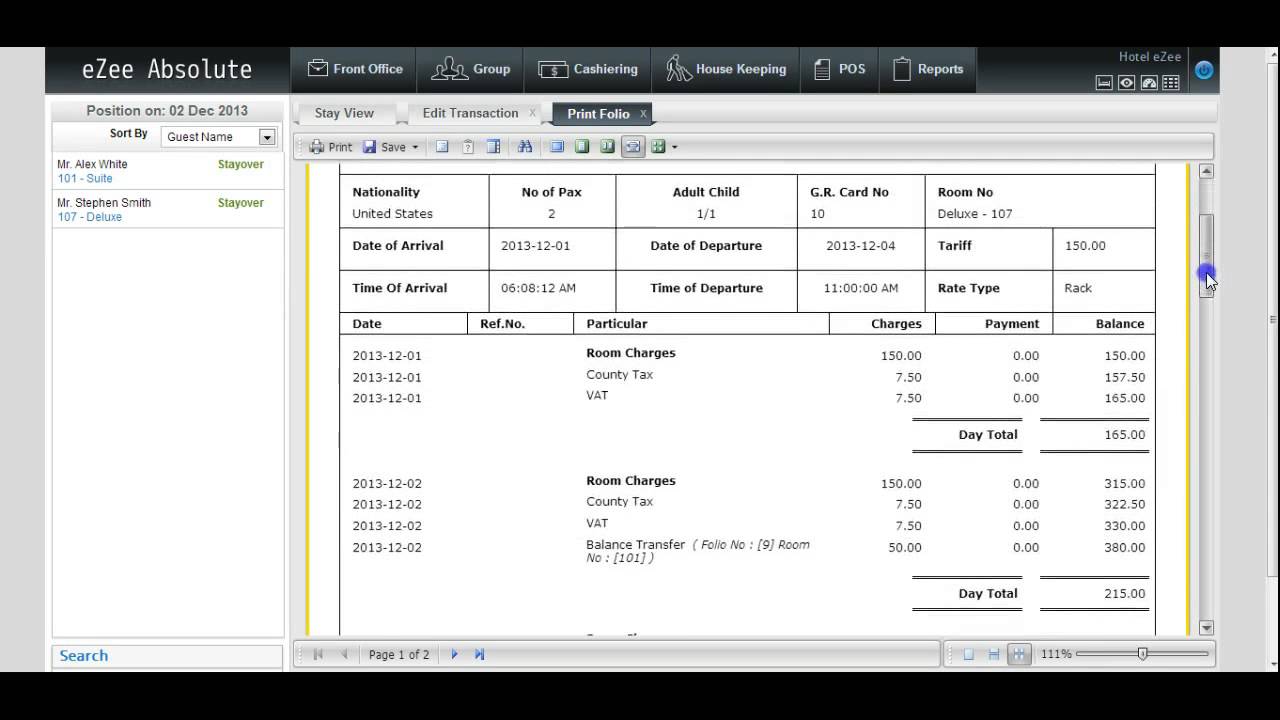Go to the next report page
Image resolution: width=1280 pixels, height=720 pixels.
454,654
